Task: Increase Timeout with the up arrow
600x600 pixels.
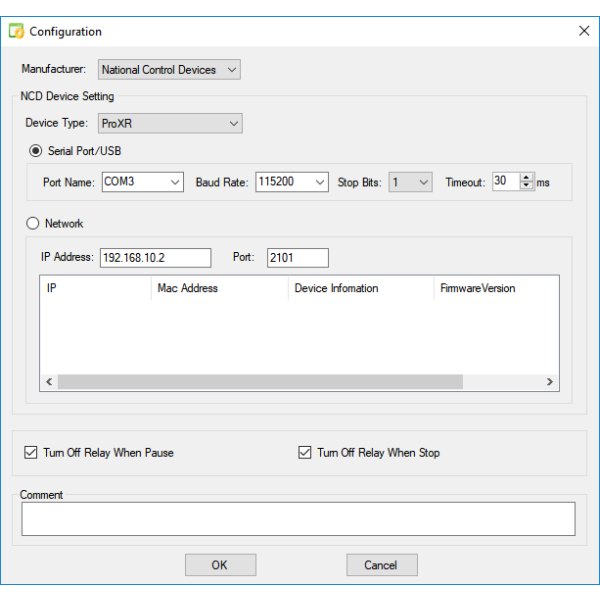Action: point(527,178)
